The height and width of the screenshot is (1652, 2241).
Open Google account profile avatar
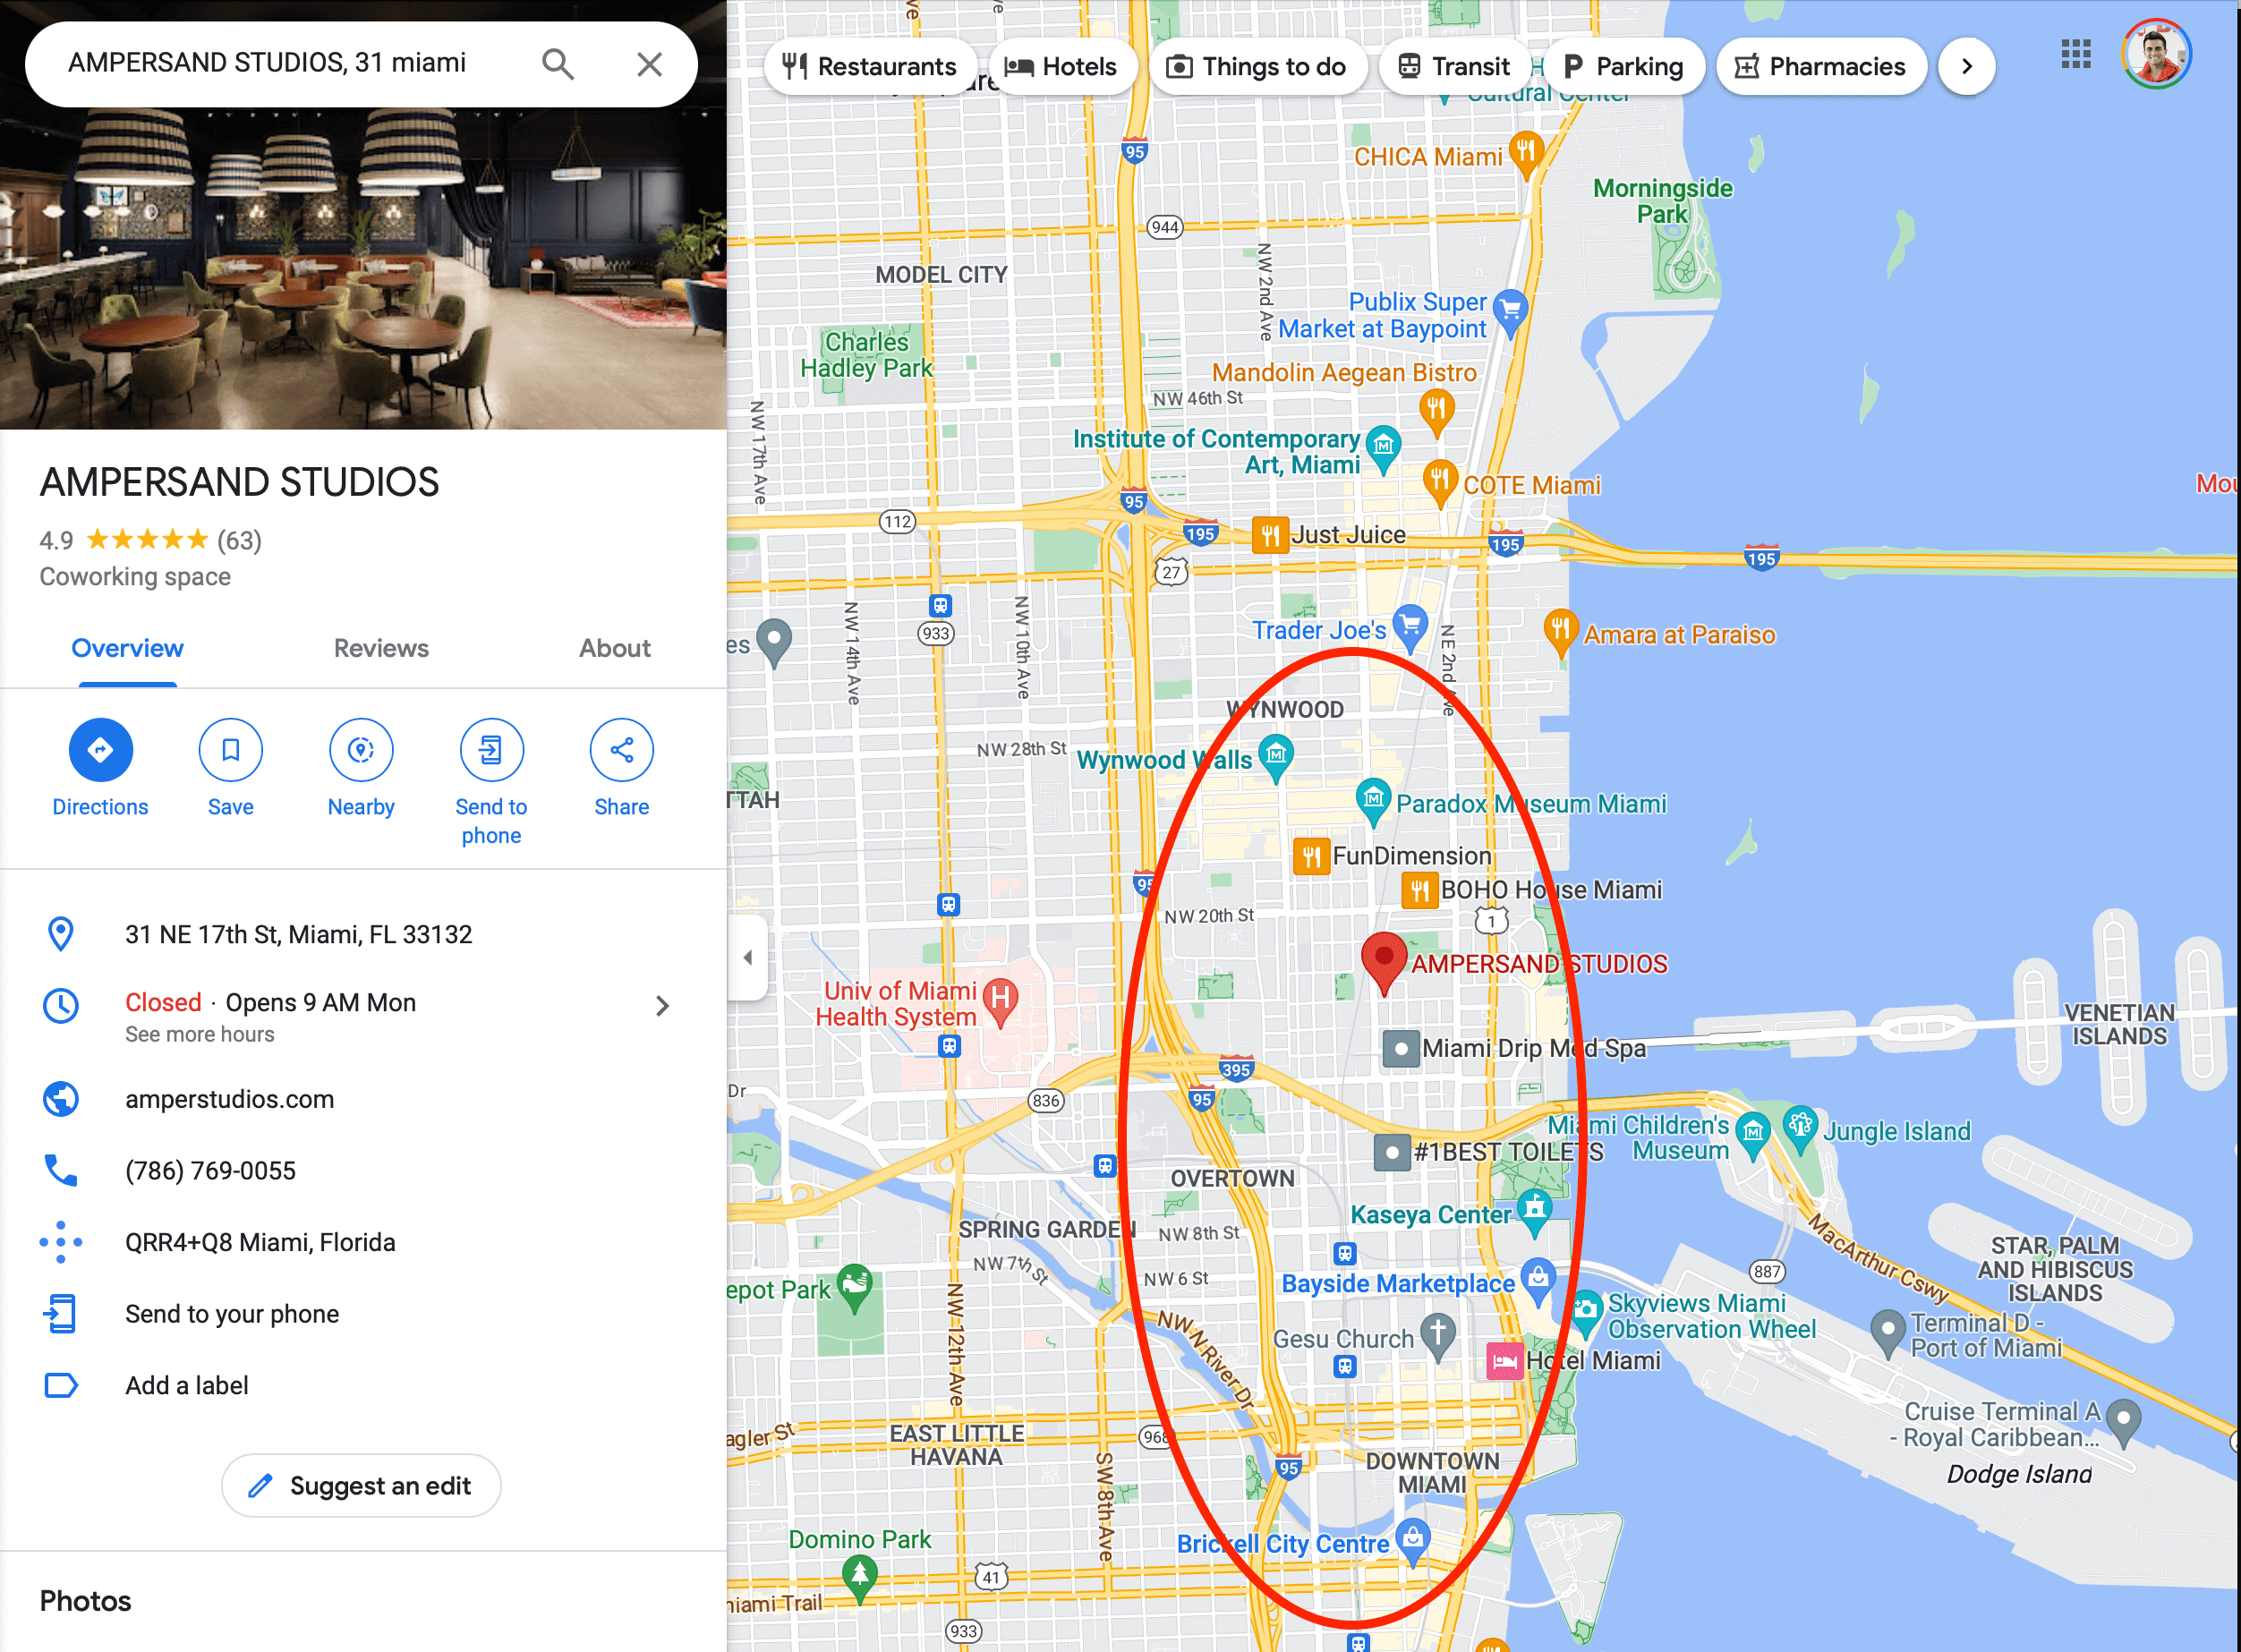pos(2156,54)
